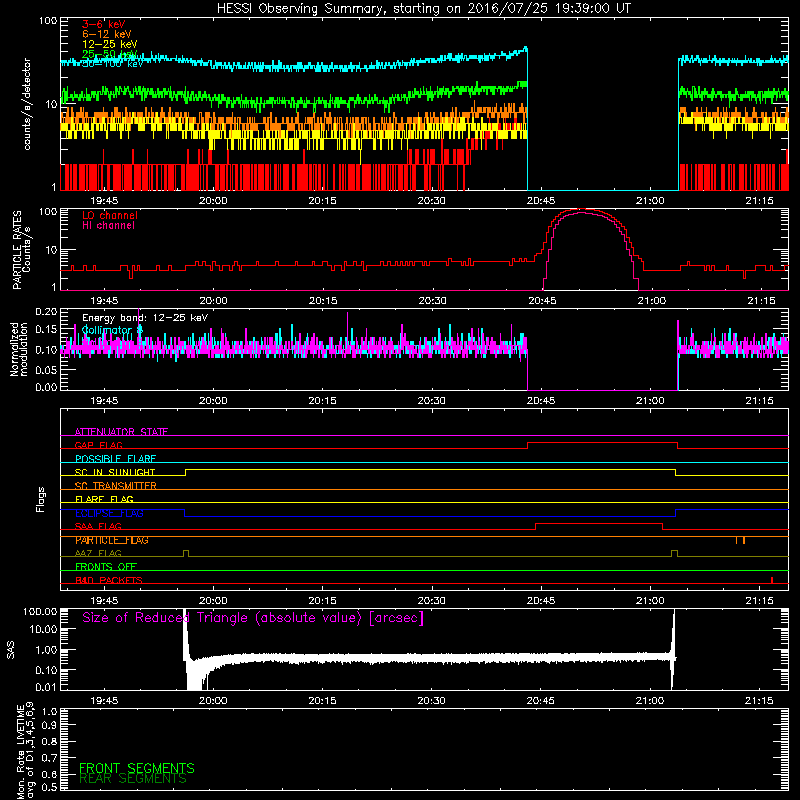Click the 'Size of Reduced Triangle' caption
This screenshot has width=800, height=800.
click(253, 618)
